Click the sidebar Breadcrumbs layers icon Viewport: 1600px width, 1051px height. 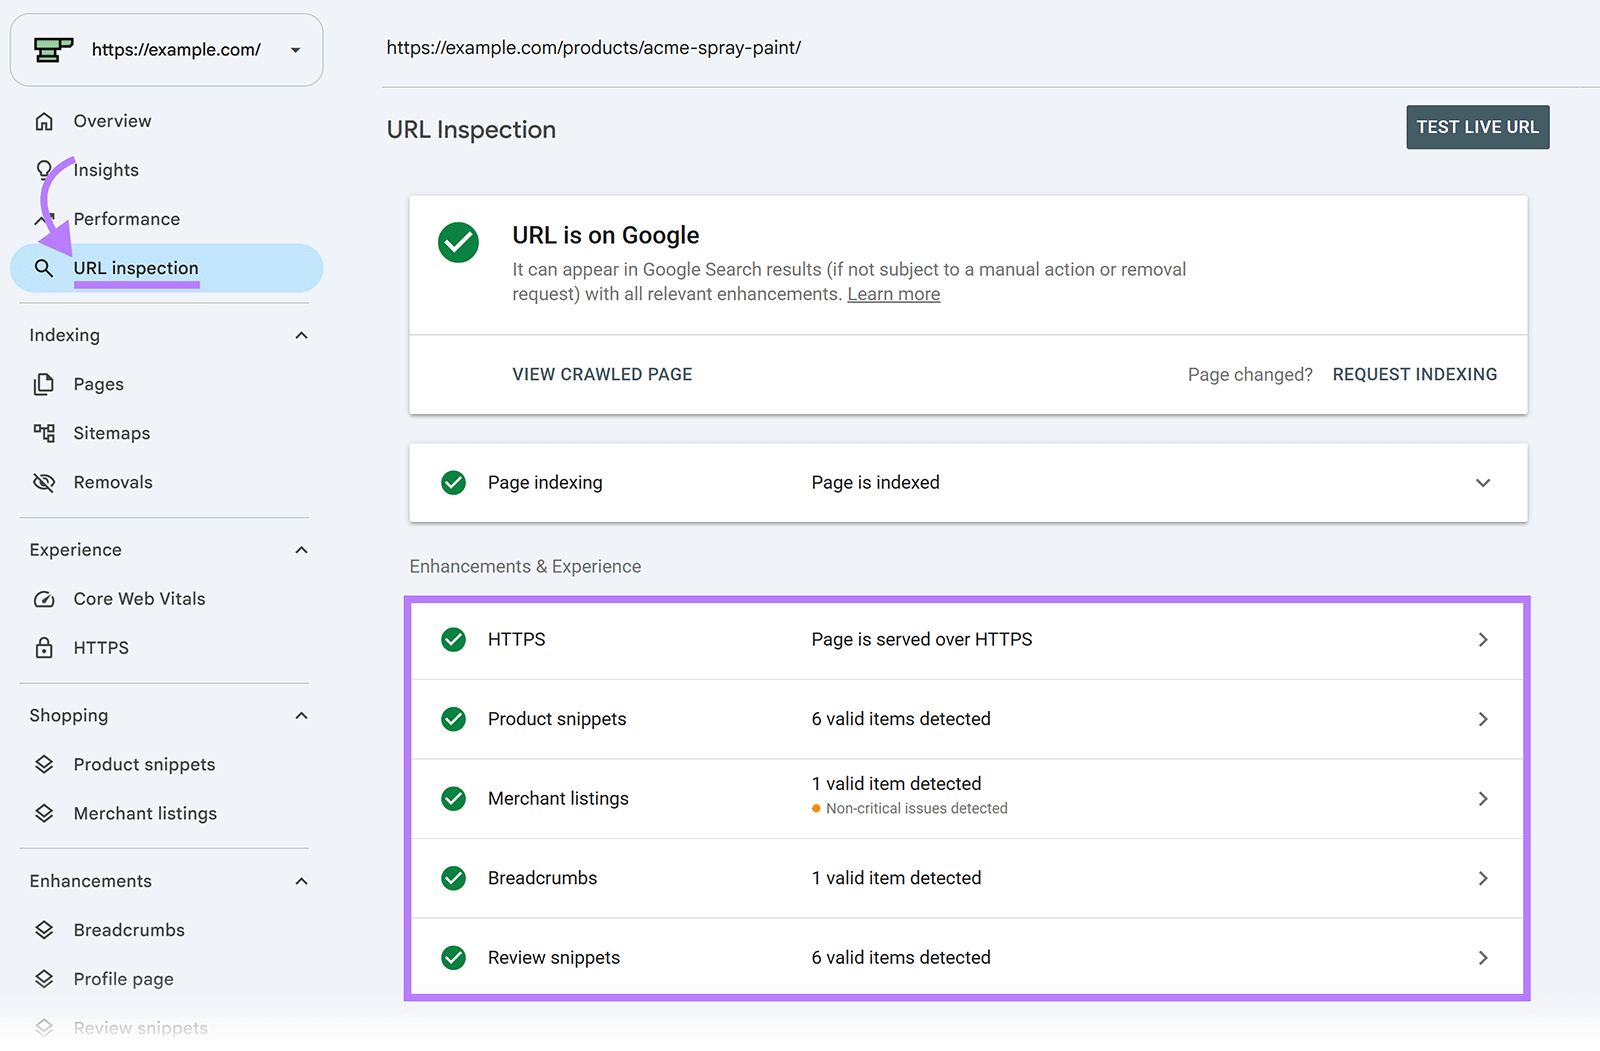point(44,930)
